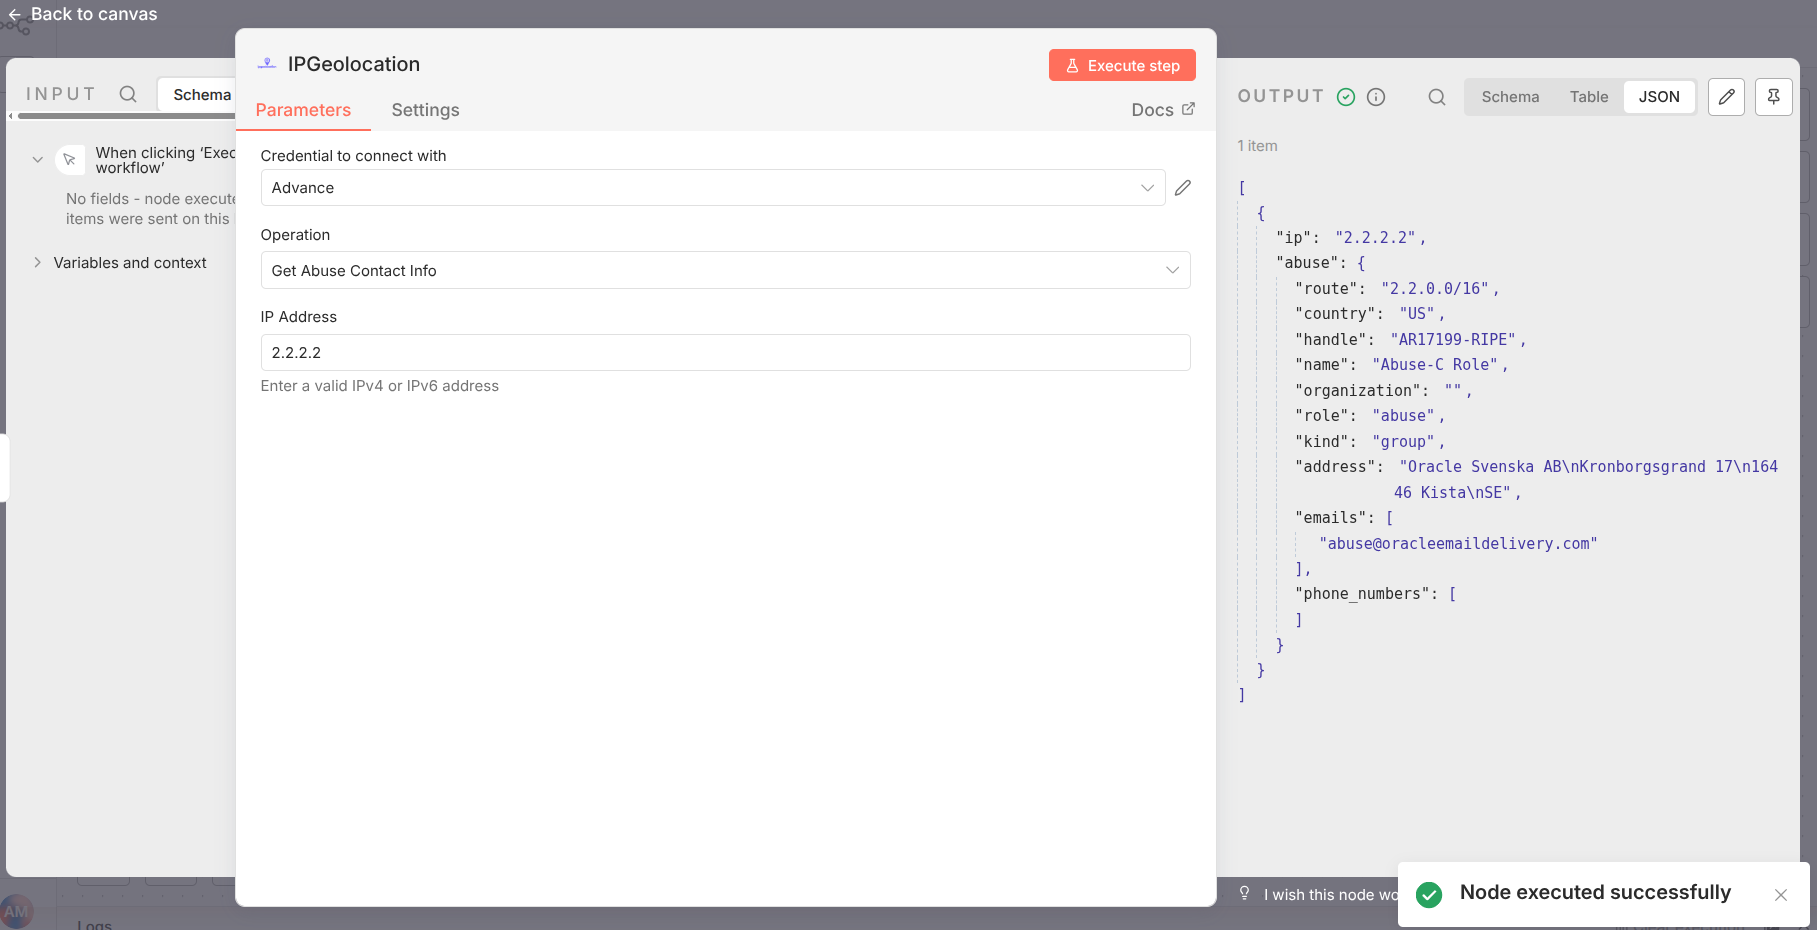Edit the Advance credential with pencil icon
1817x930 pixels.
[1182, 188]
